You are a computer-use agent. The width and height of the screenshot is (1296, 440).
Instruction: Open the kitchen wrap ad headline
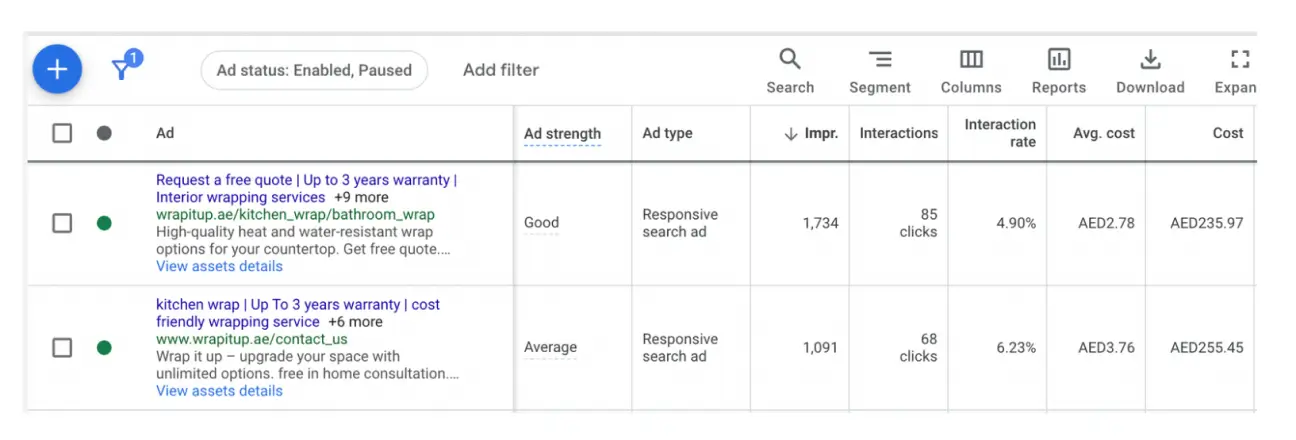298,313
